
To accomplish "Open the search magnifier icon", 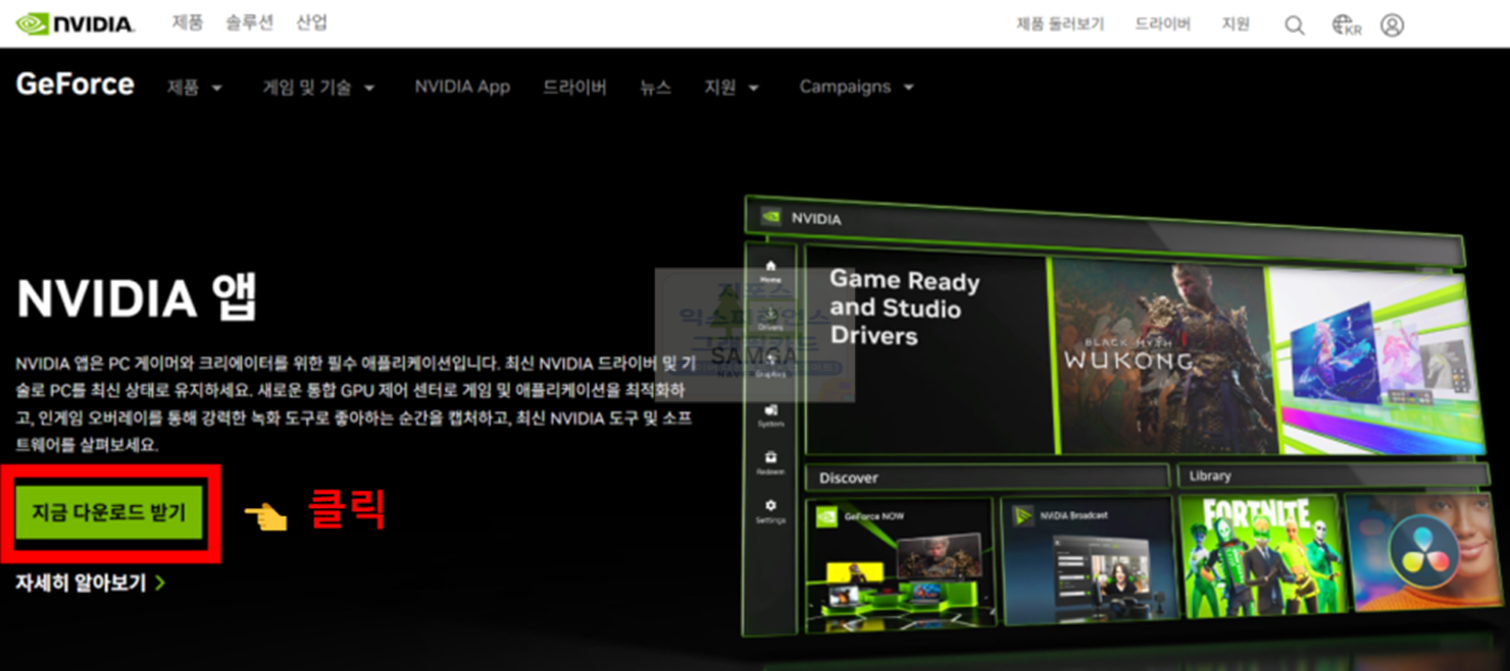I will click(x=1294, y=25).
